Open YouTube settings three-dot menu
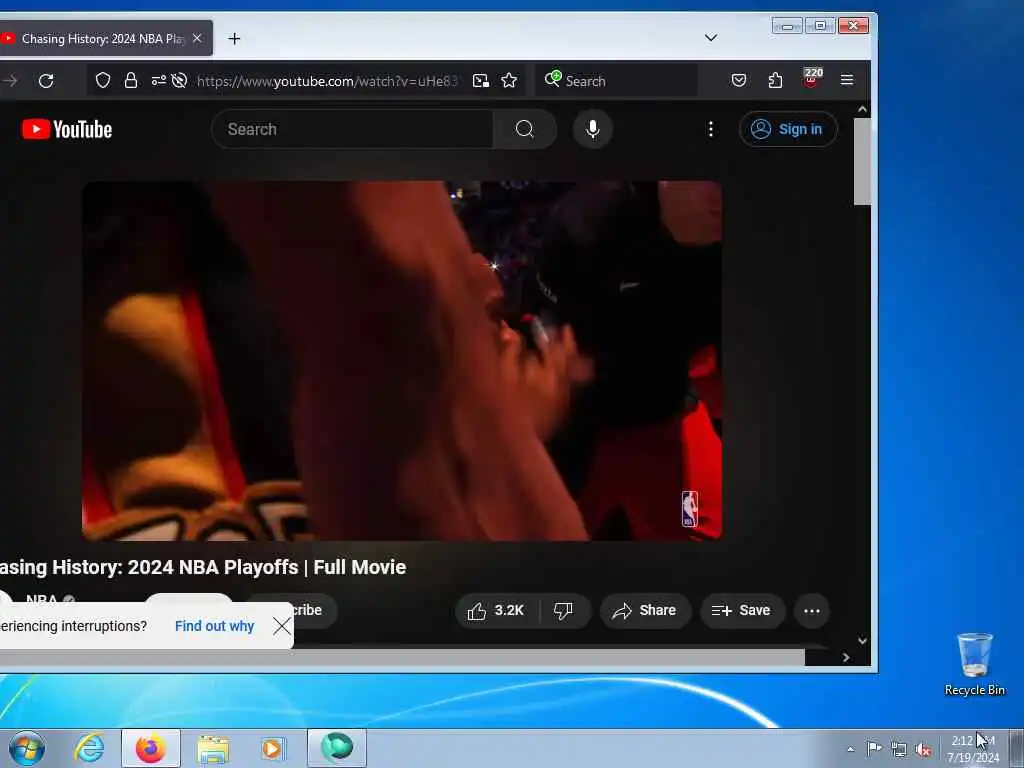Image resolution: width=1024 pixels, height=768 pixels. 711,129
